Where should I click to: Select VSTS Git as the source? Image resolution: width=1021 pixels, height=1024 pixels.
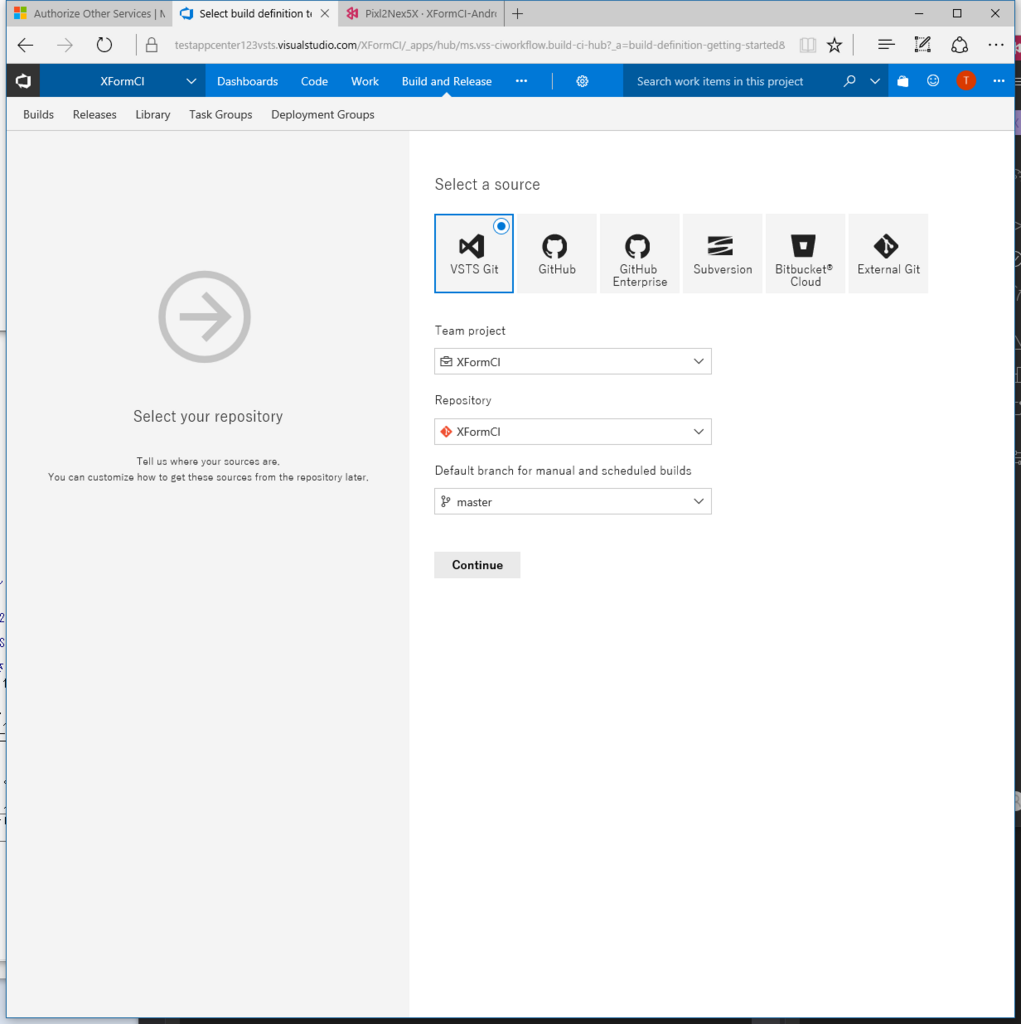click(x=474, y=253)
